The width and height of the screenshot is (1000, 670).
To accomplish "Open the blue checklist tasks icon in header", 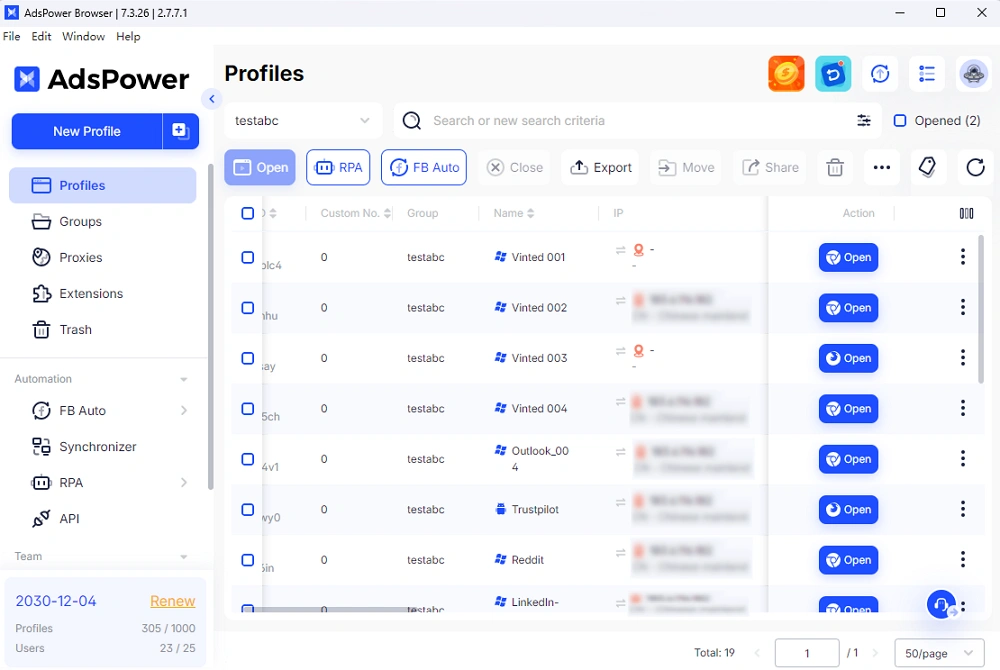I will [x=833, y=74].
